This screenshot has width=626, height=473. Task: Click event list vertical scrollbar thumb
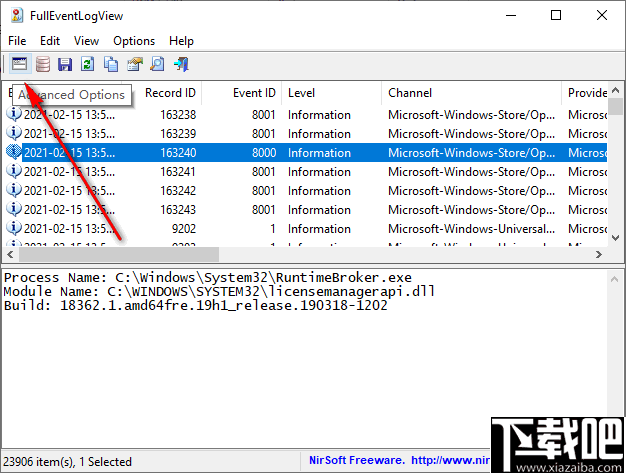click(x=615, y=106)
